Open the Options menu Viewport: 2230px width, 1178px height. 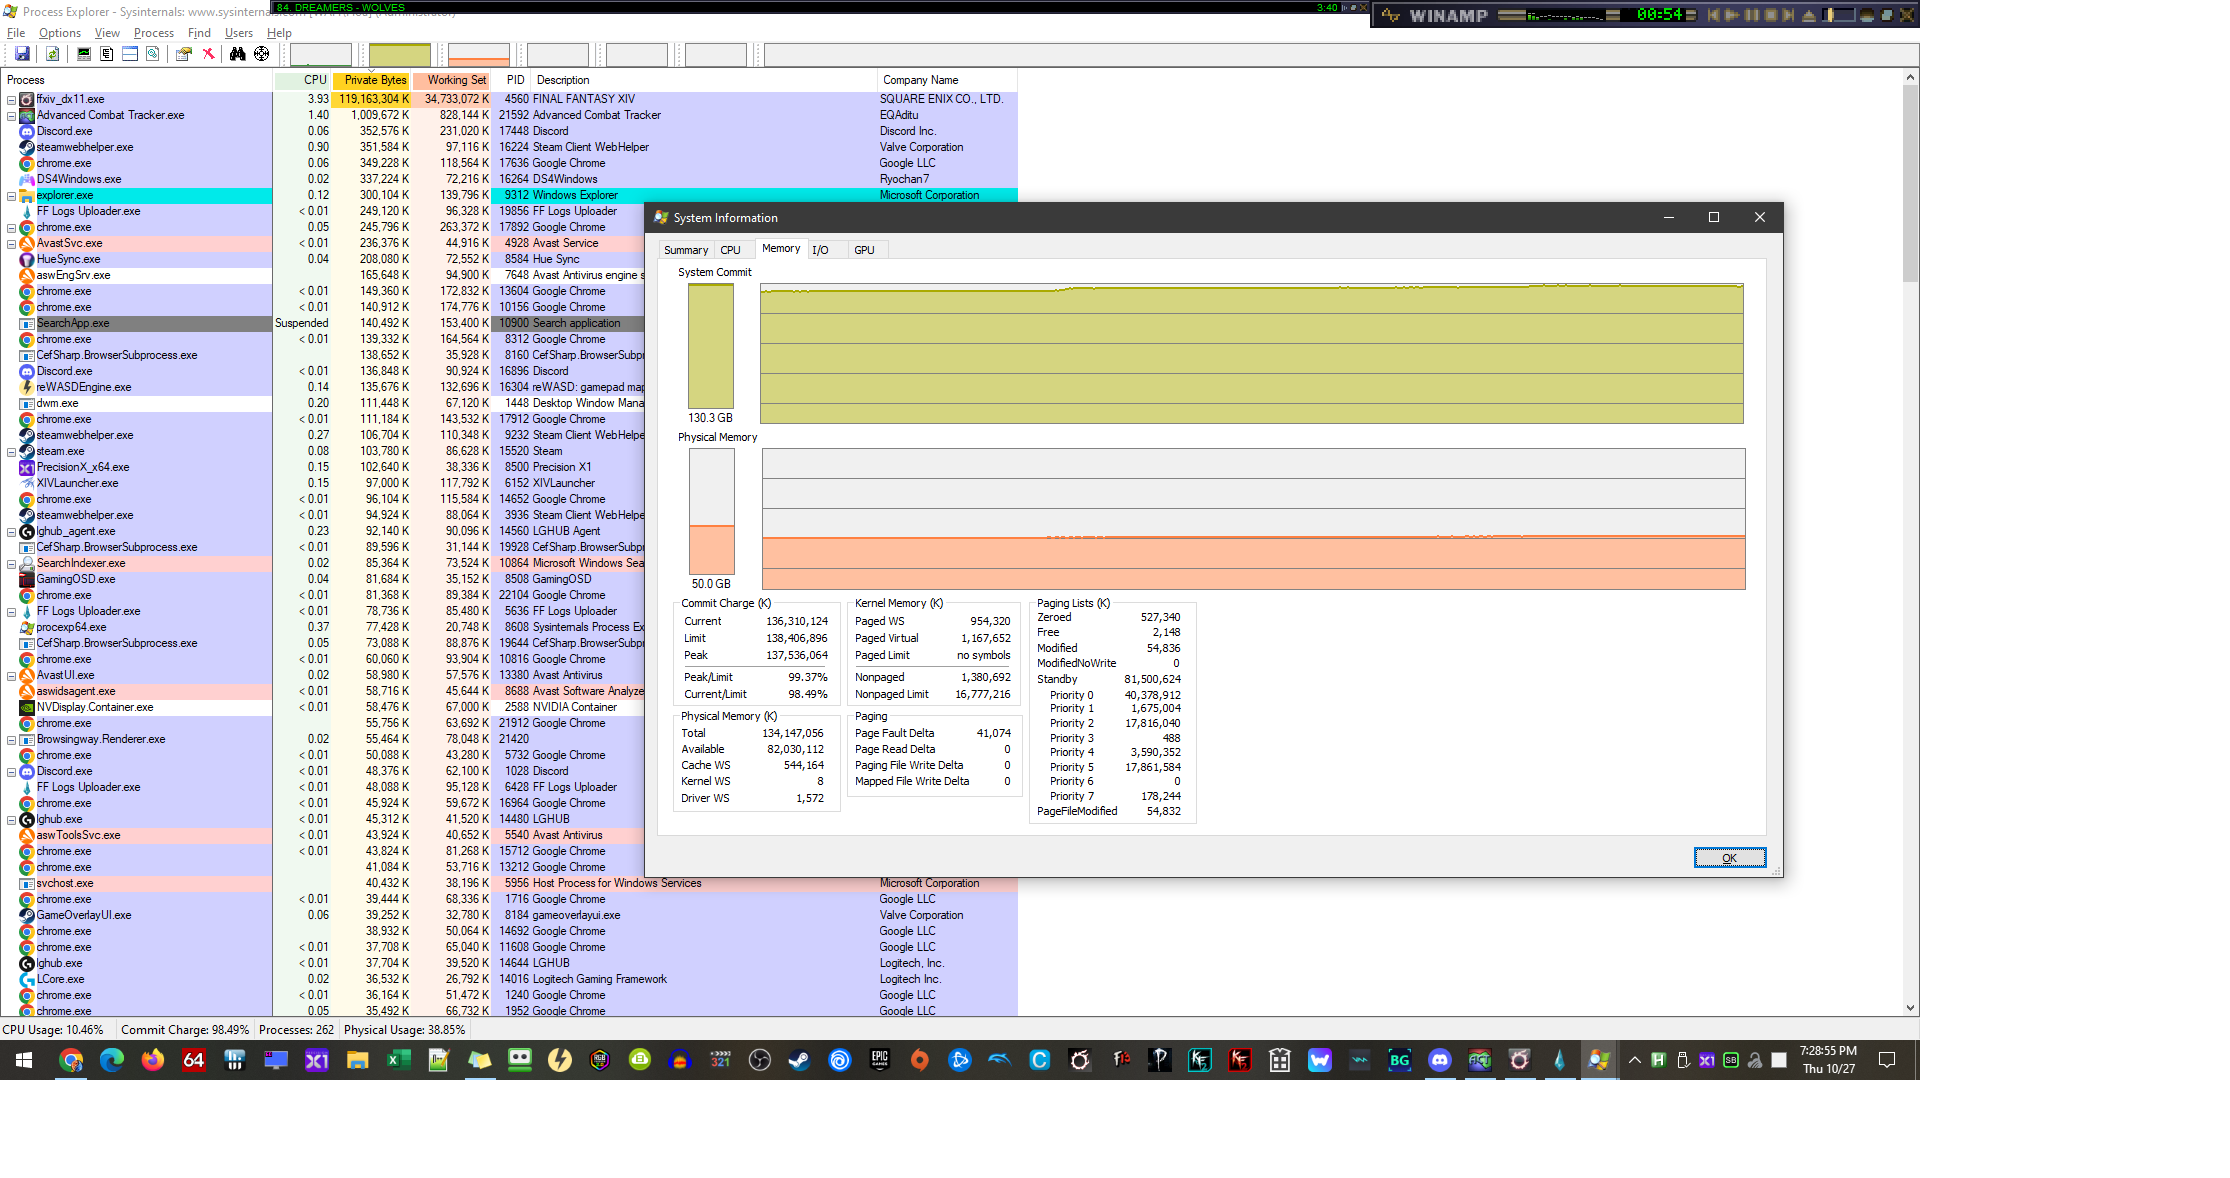60,33
